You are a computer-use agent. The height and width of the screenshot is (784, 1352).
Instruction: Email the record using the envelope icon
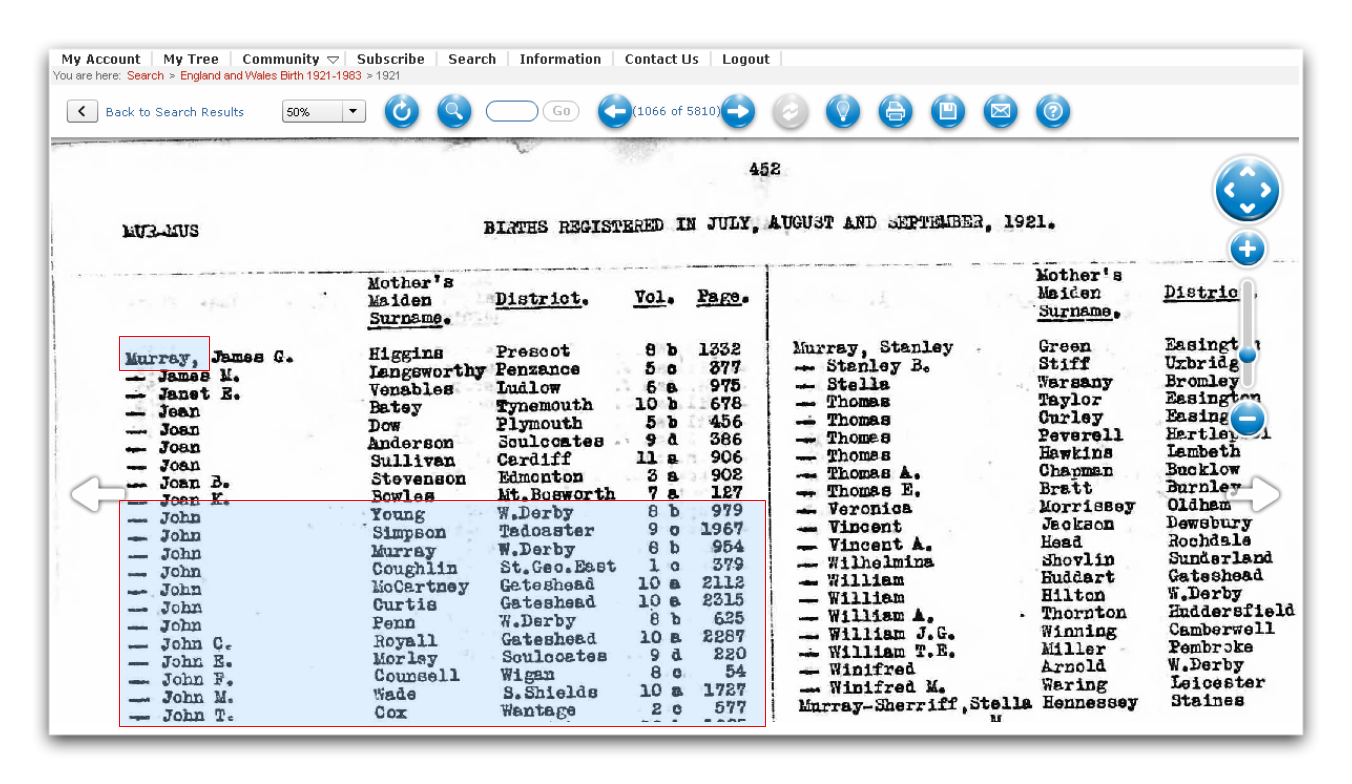1000,111
